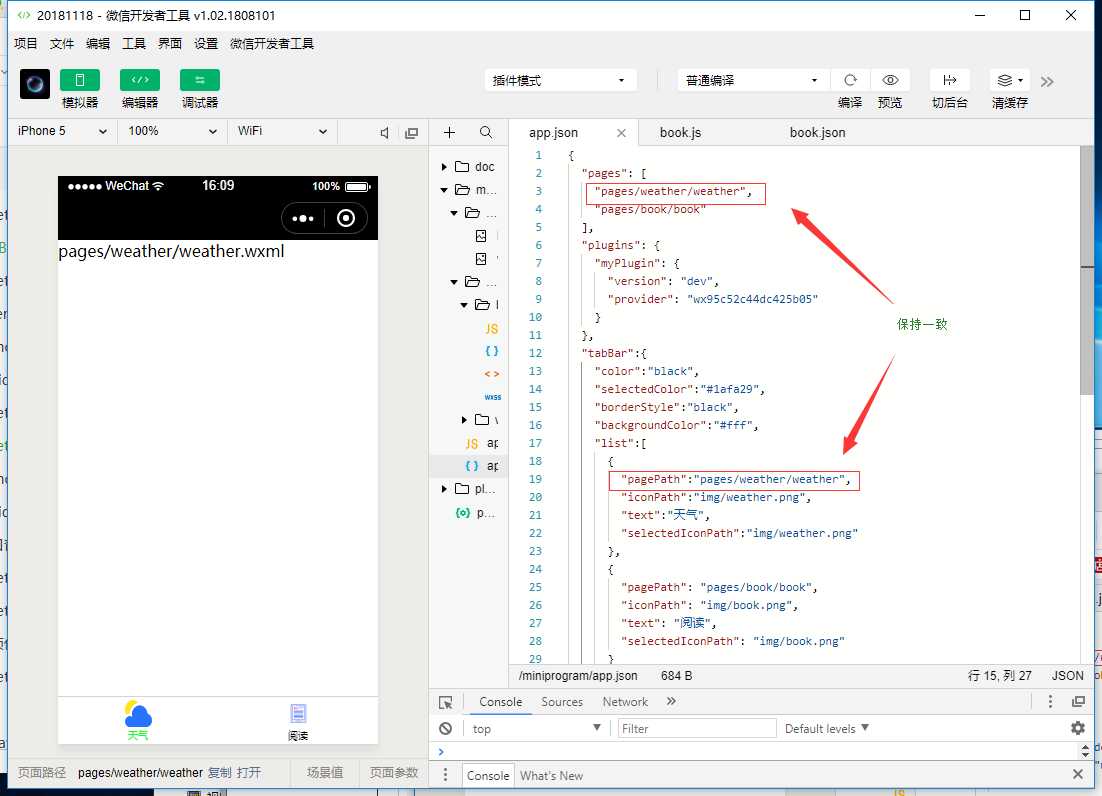Viewport: 1102px width, 796px height.
Task: Open the Default levels dropdown
Action: click(826, 729)
